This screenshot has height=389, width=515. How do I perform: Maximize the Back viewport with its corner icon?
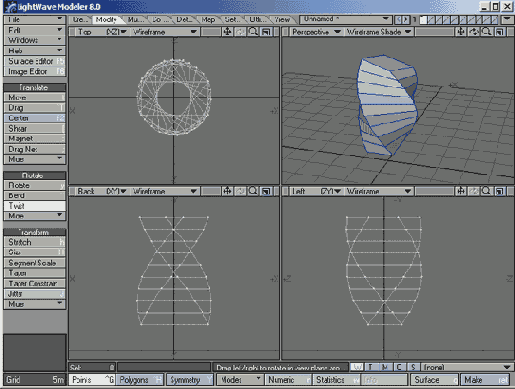[x=266, y=191]
